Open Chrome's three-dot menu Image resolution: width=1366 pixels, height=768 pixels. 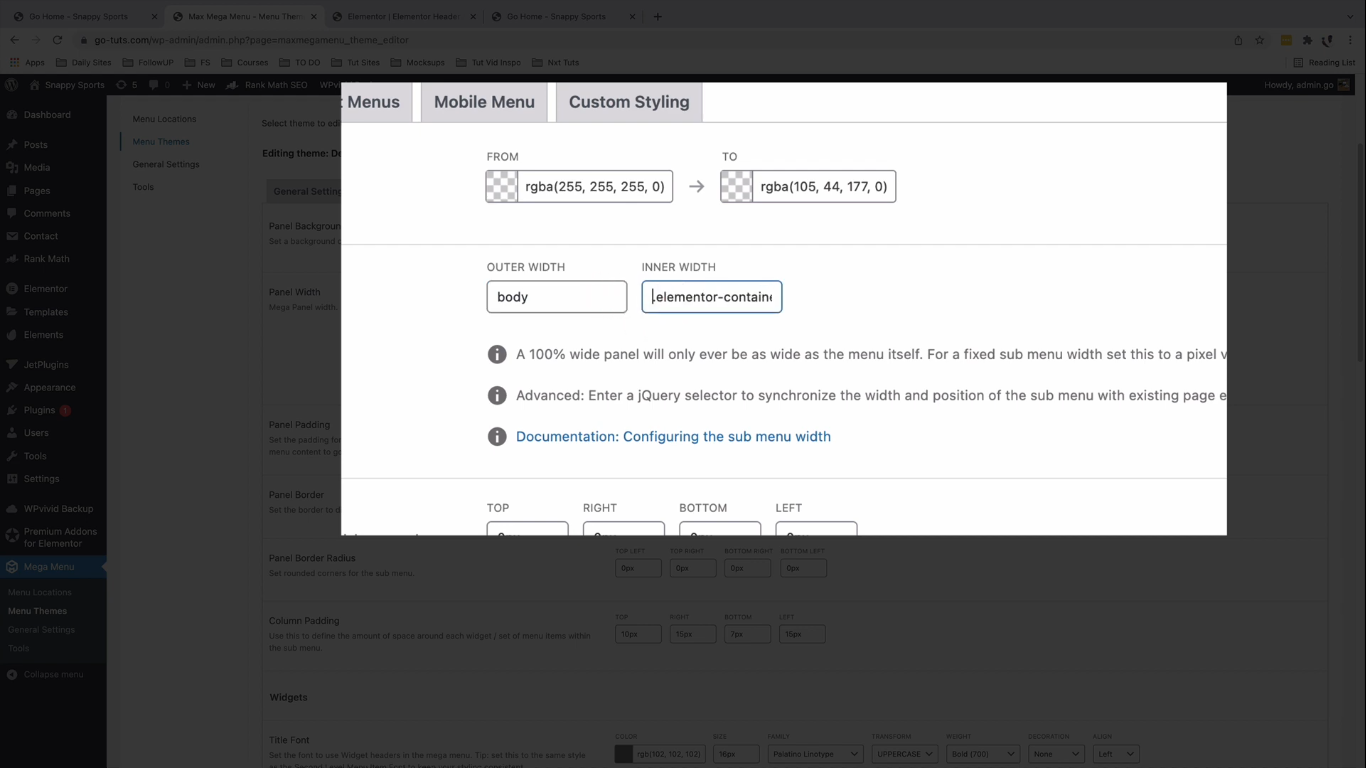click(x=1352, y=40)
